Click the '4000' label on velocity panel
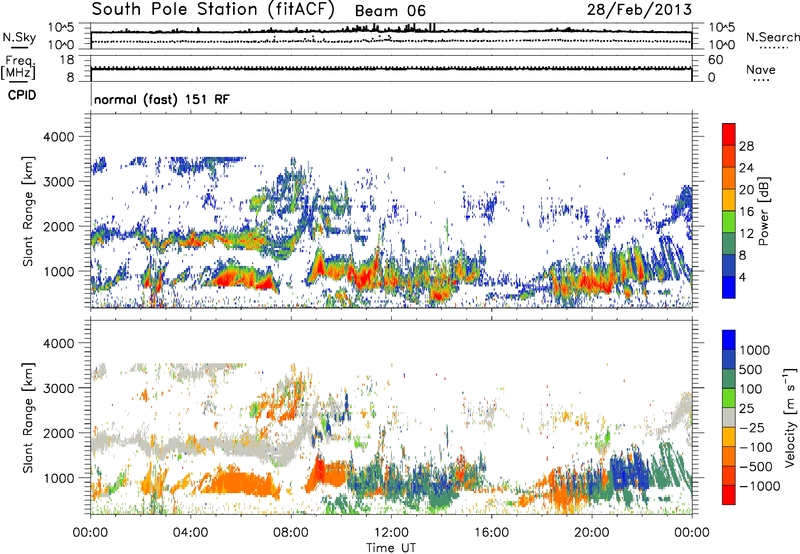The height and width of the screenshot is (554, 800). click(58, 343)
